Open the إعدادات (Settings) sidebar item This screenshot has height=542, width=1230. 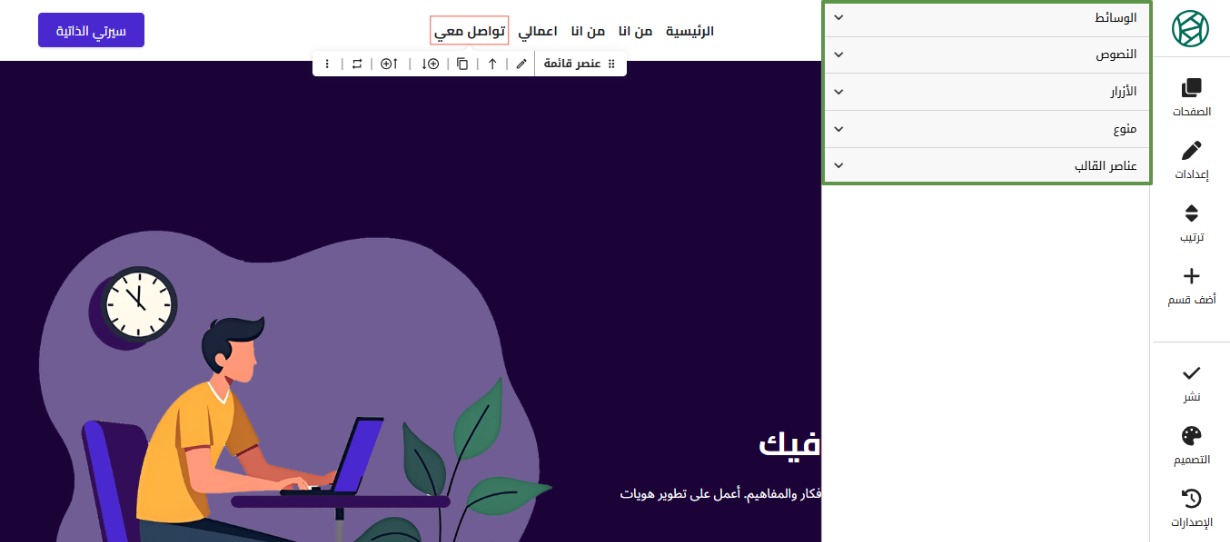1191,160
